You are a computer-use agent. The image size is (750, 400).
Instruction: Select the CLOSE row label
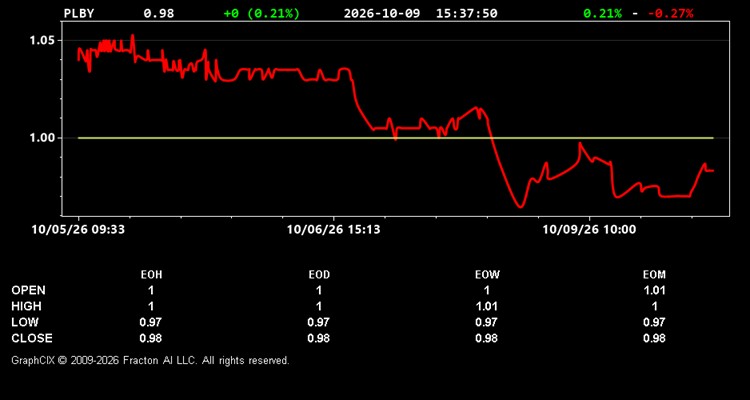pyautogui.click(x=32, y=338)
